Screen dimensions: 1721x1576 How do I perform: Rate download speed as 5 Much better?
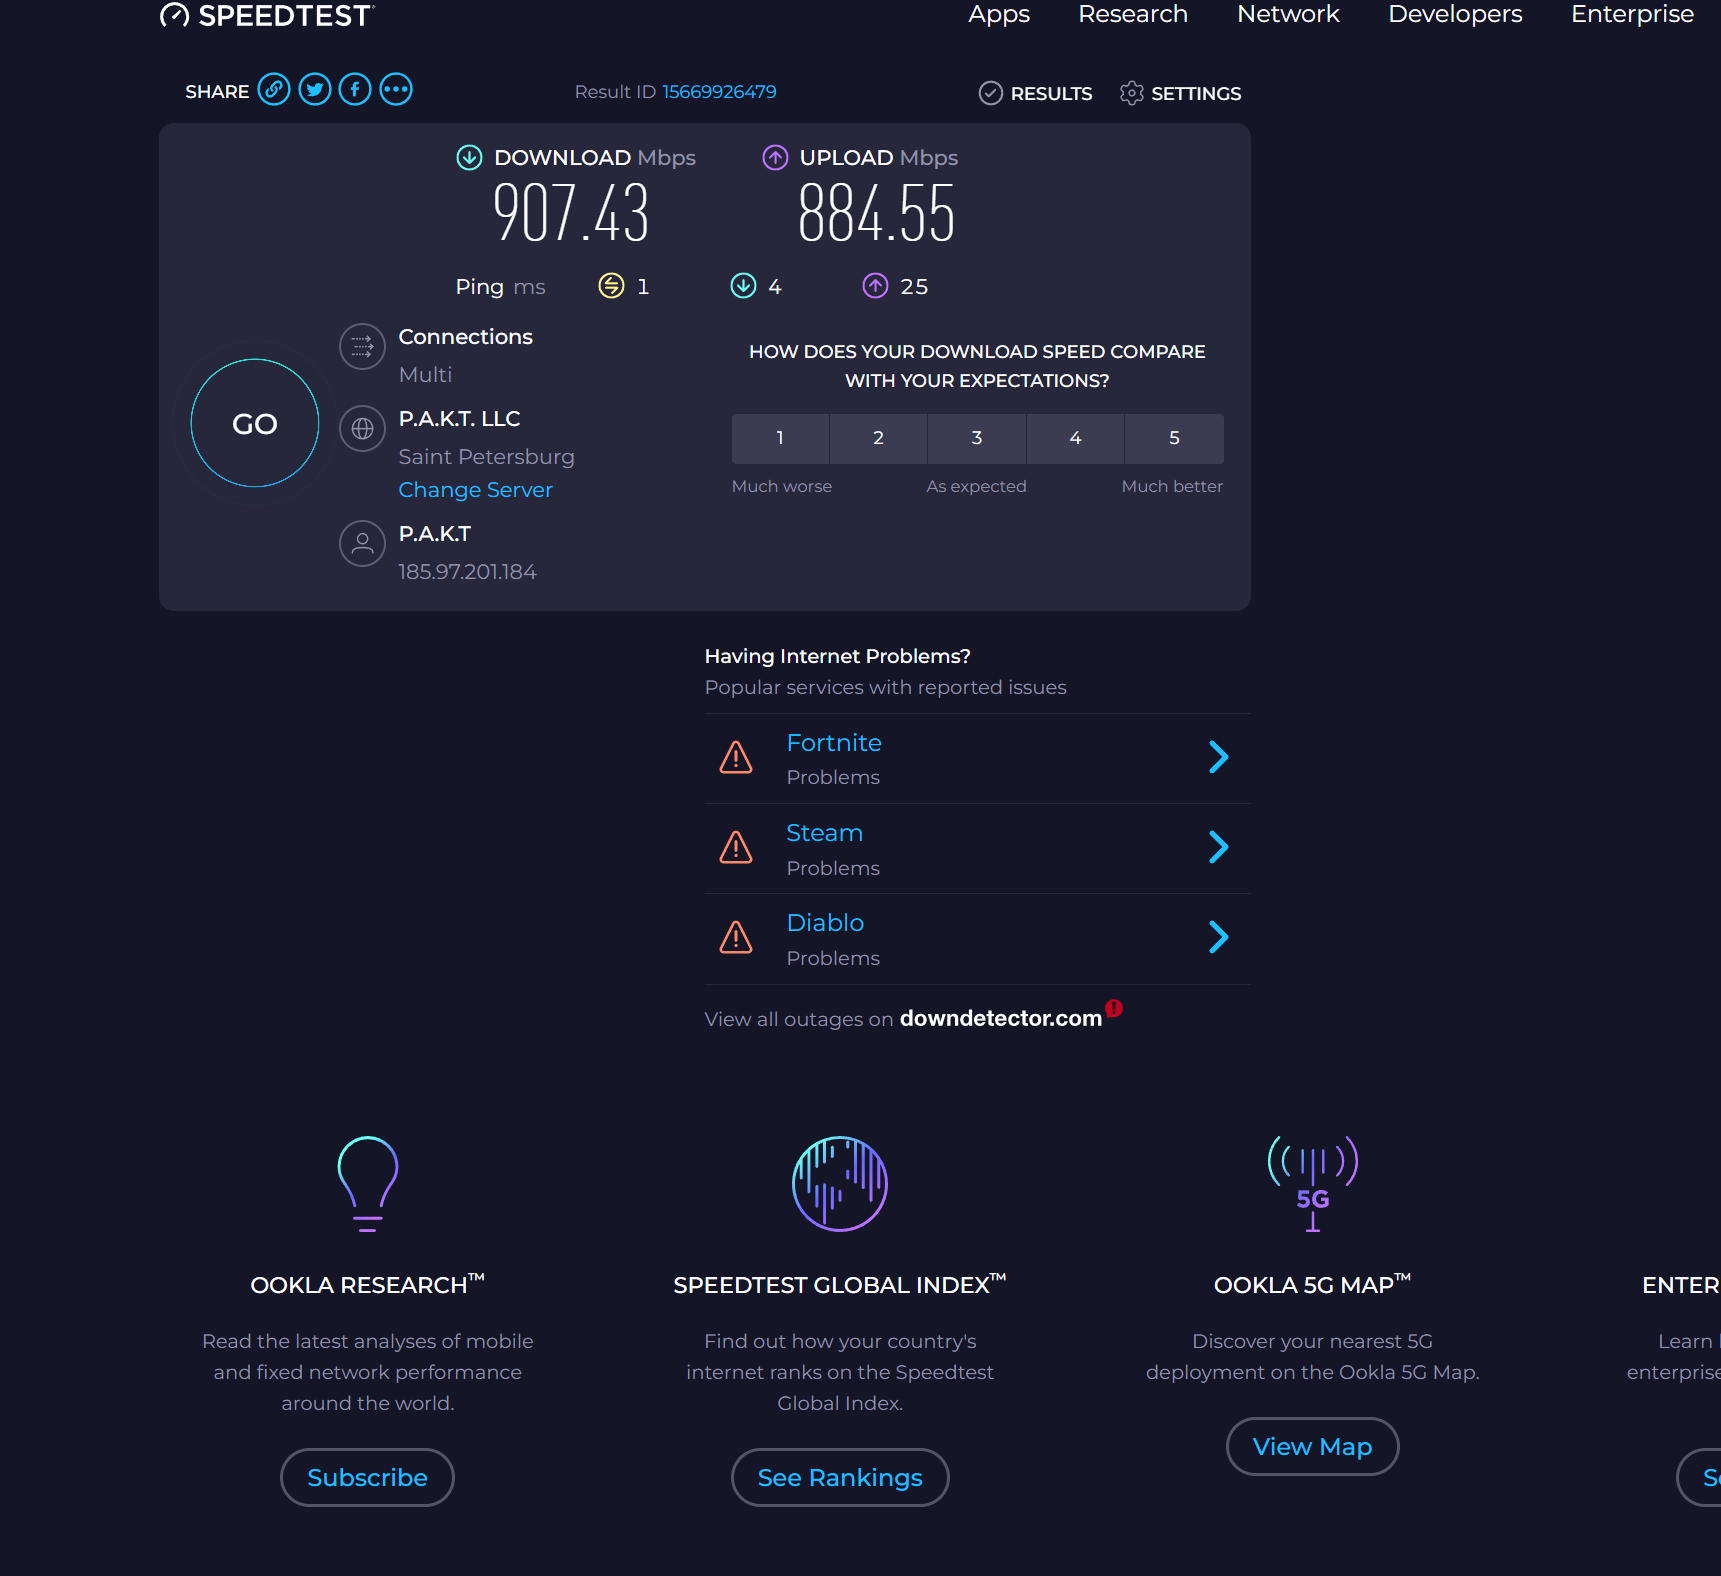(1174, 438)
